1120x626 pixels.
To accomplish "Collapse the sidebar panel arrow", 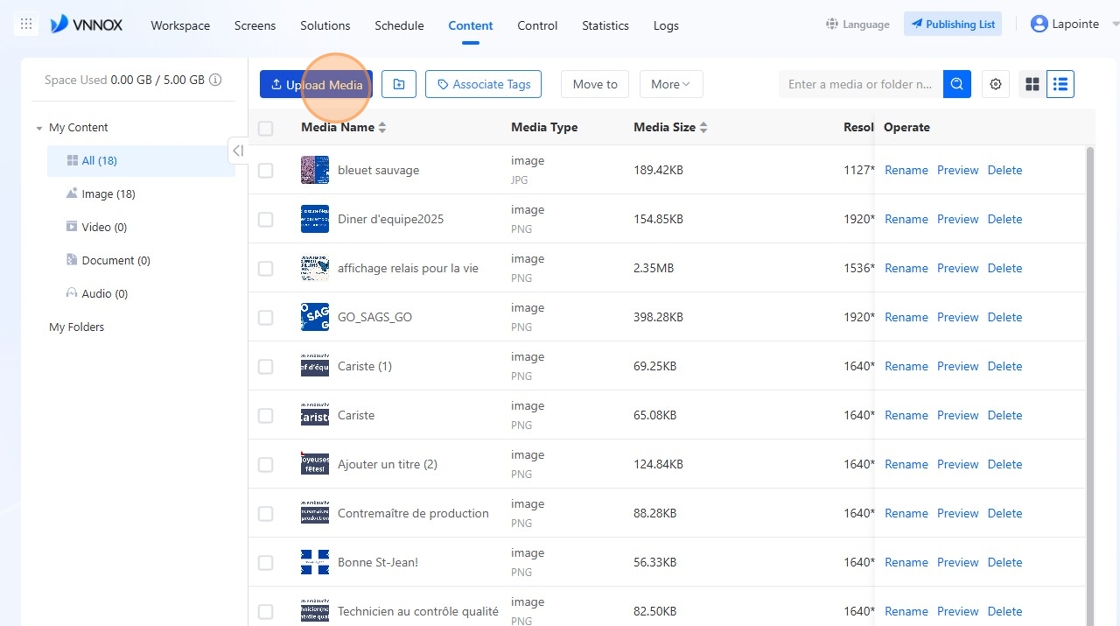I will point(238,151).
